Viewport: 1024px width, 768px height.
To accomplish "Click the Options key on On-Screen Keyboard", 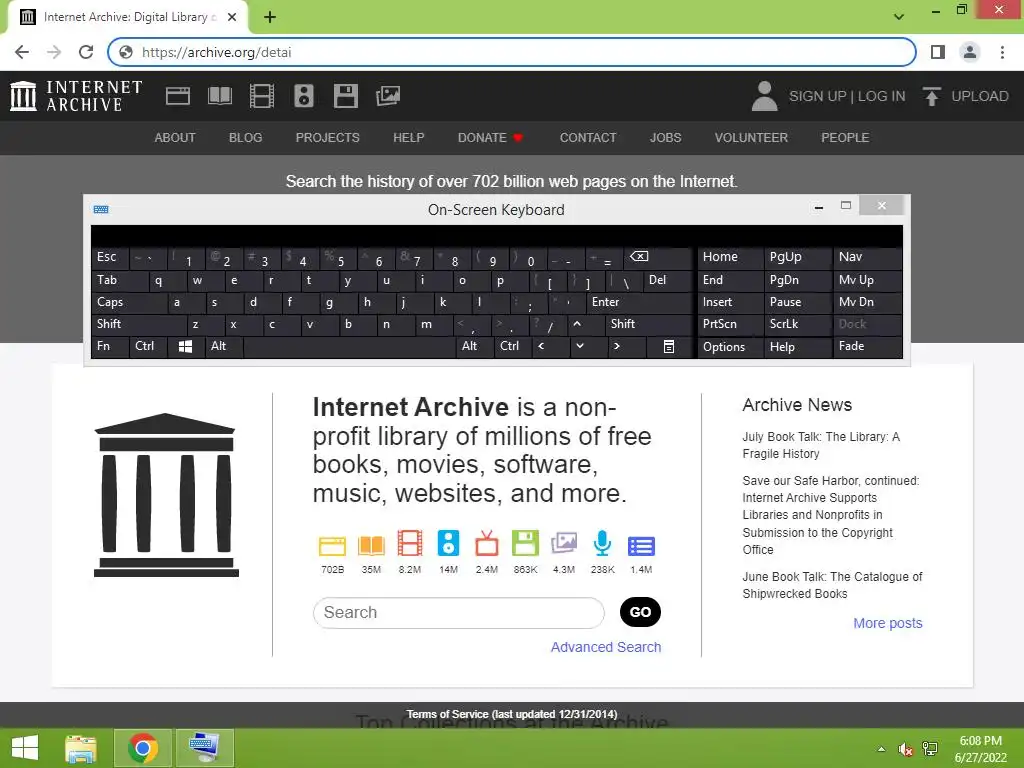I will [x=730, y=347].
